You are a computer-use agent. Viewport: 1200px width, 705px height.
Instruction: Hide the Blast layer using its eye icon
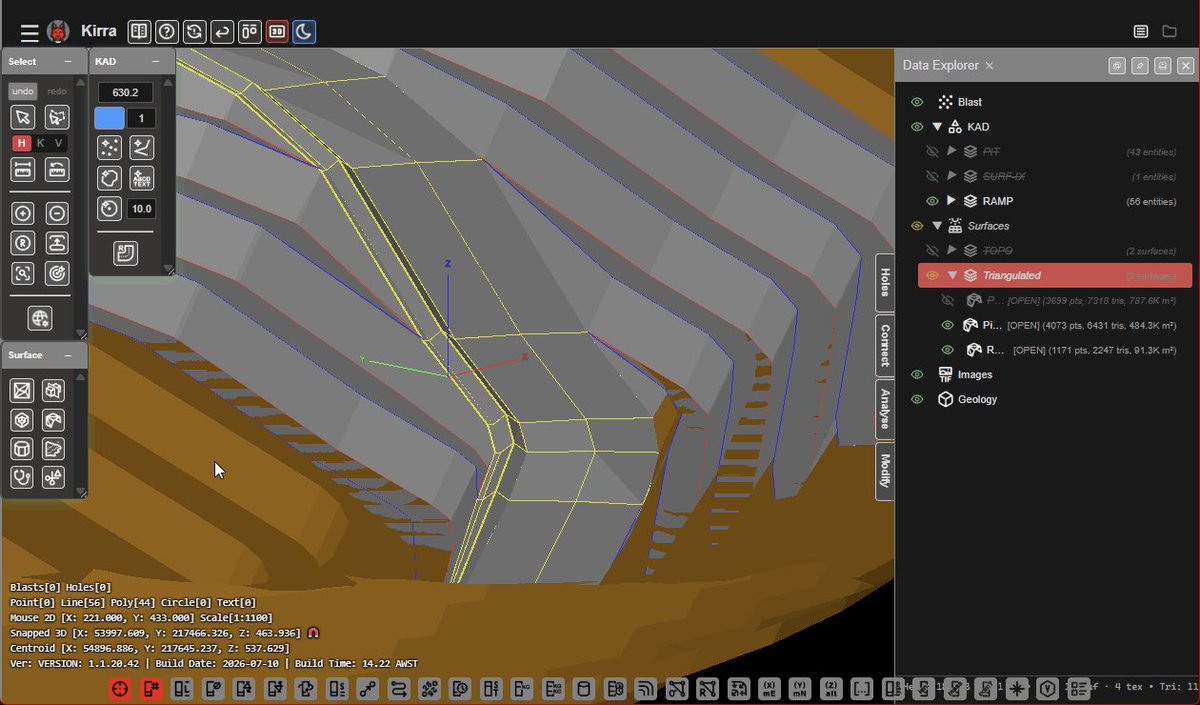(916, 102)
